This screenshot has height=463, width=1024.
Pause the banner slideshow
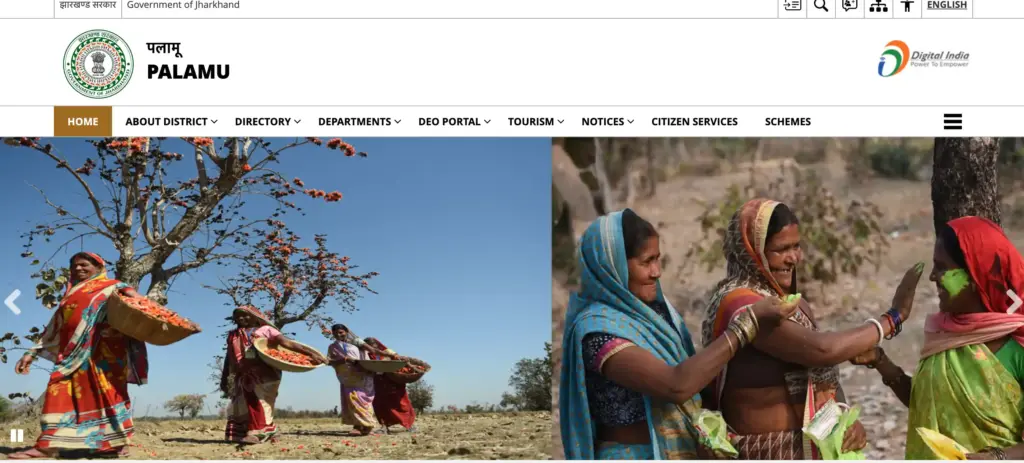click(17, 436)
